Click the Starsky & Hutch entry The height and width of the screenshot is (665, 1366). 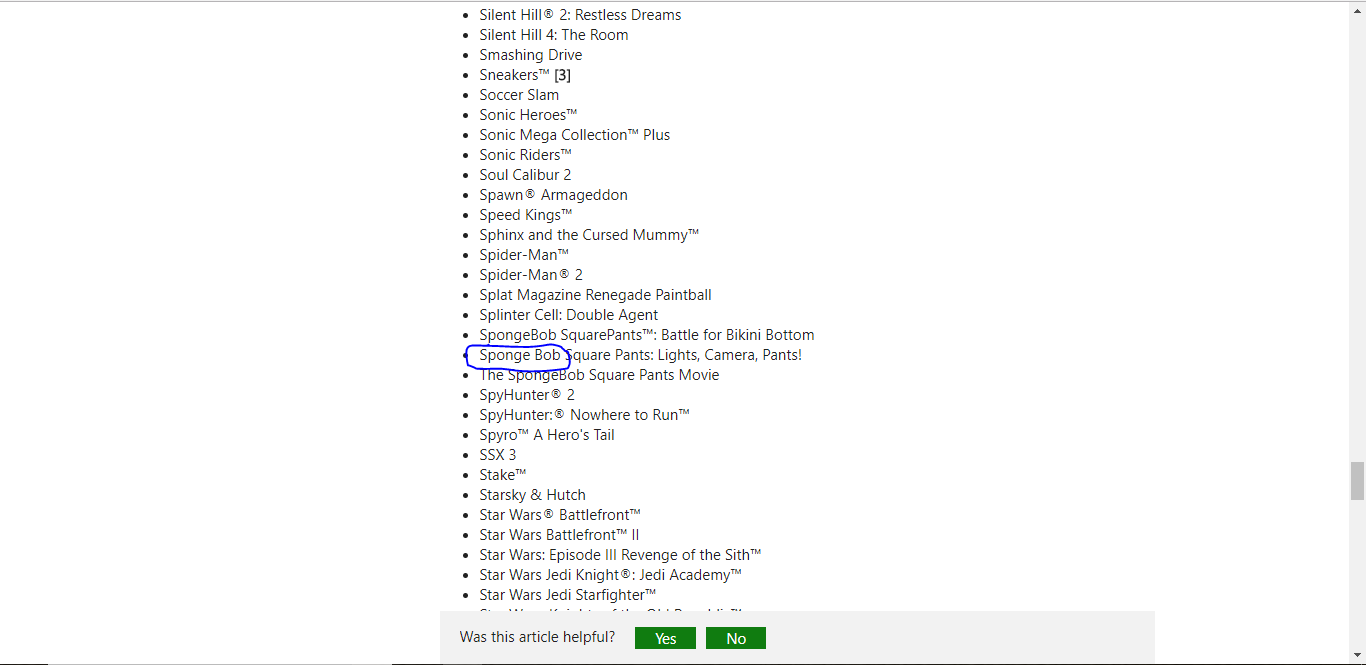point(532,495)
